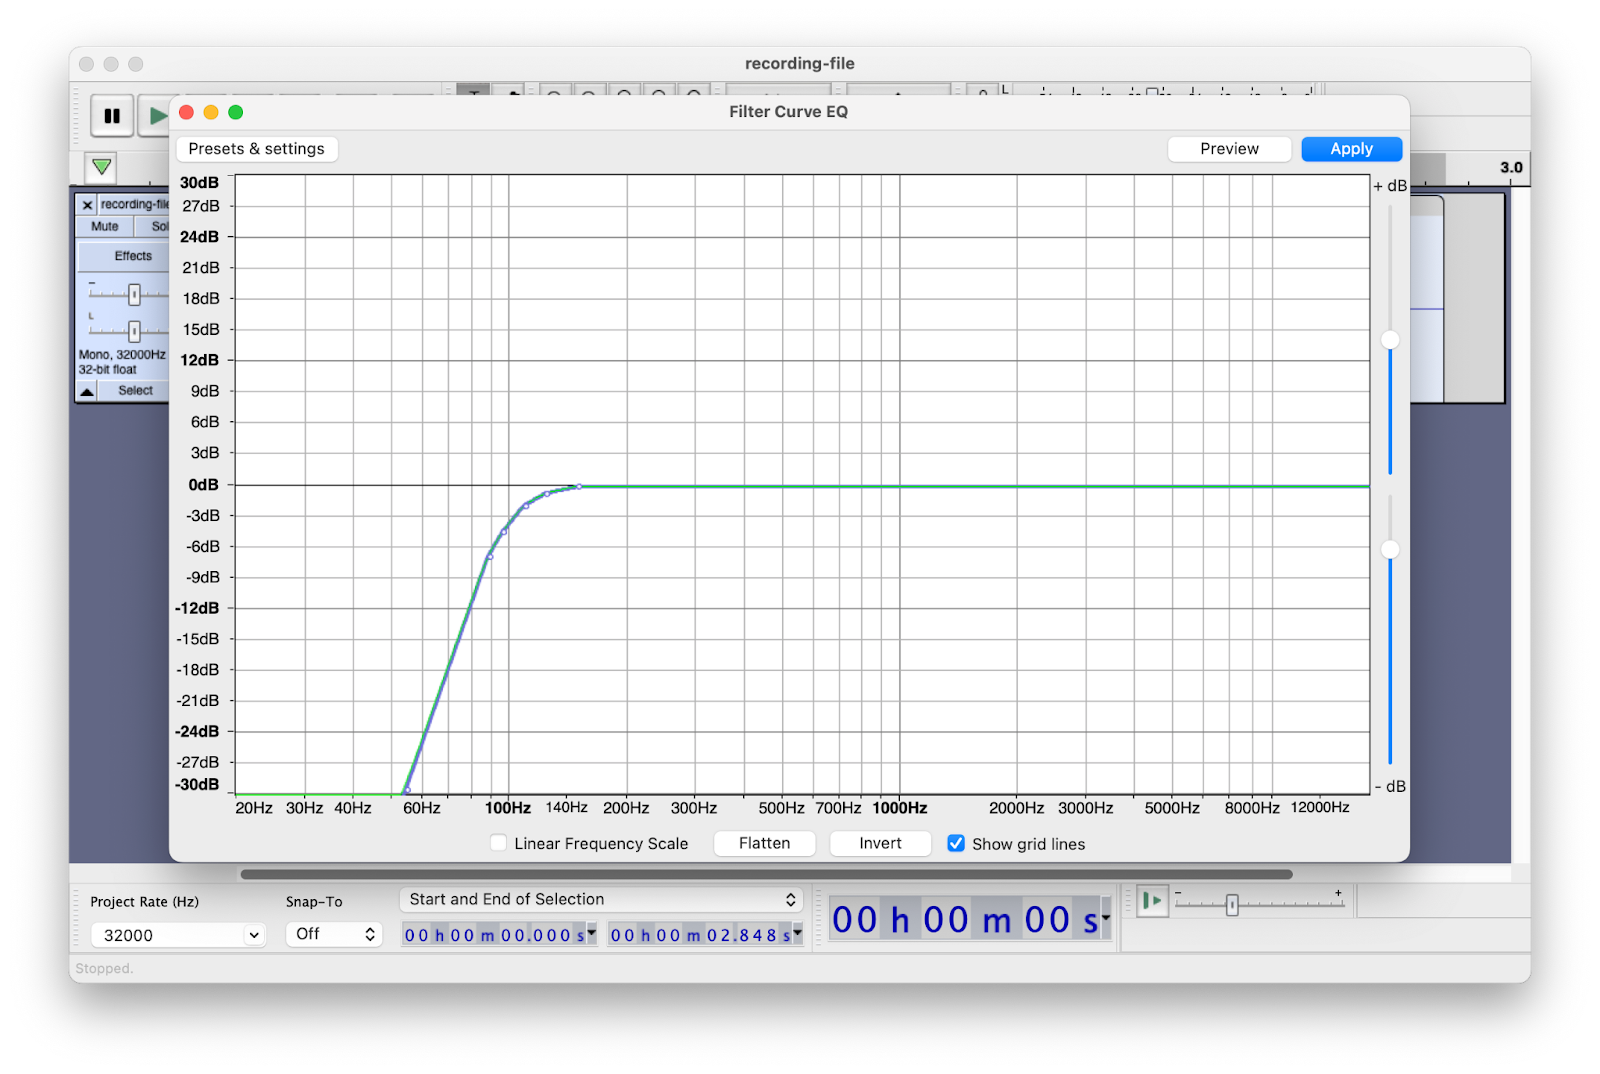
Task: Click the 'Mono, 32000Hz' track info text
Action: [122, 355]
